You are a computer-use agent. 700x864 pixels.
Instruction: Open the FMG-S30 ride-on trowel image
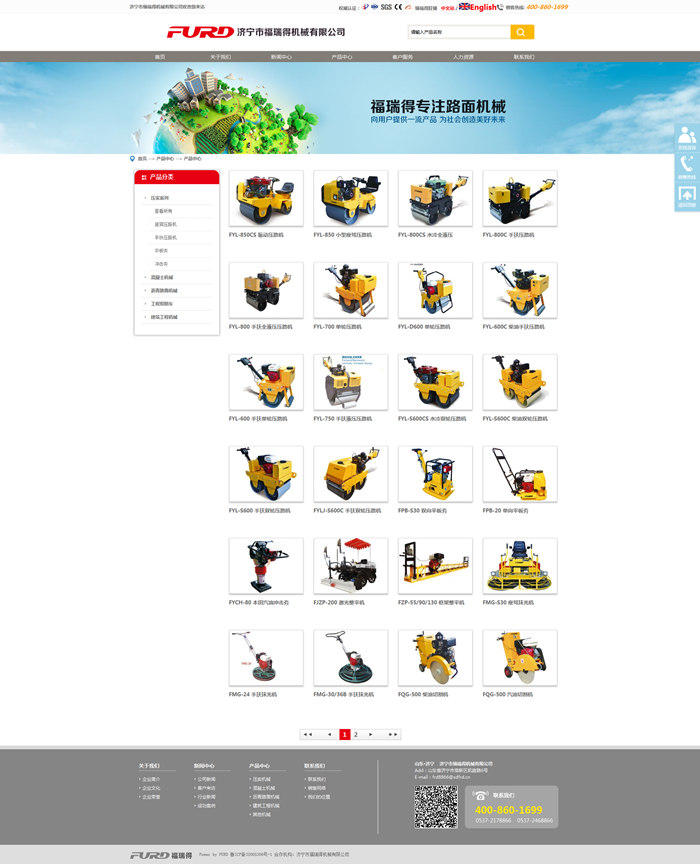pos(520,566)
